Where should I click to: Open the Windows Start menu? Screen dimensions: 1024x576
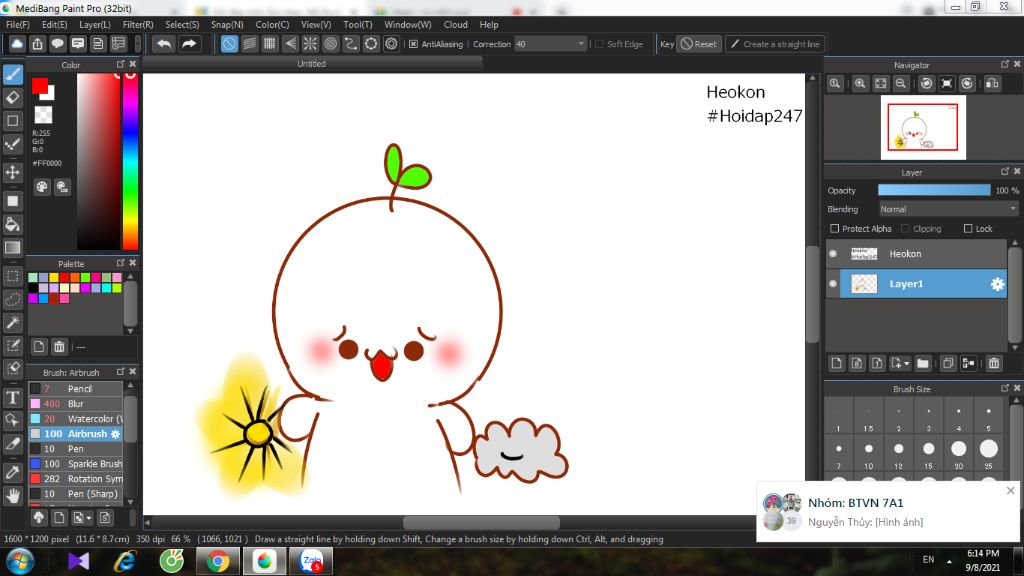coord(19,561)
